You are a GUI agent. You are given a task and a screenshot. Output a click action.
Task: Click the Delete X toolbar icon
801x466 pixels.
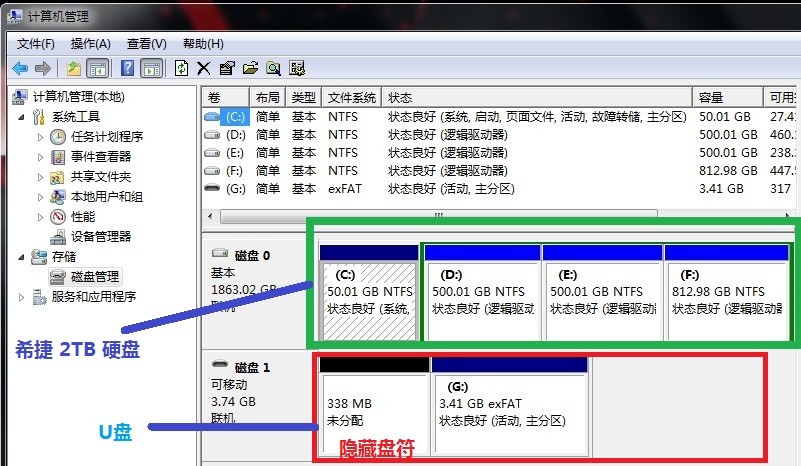click(204, 68)
